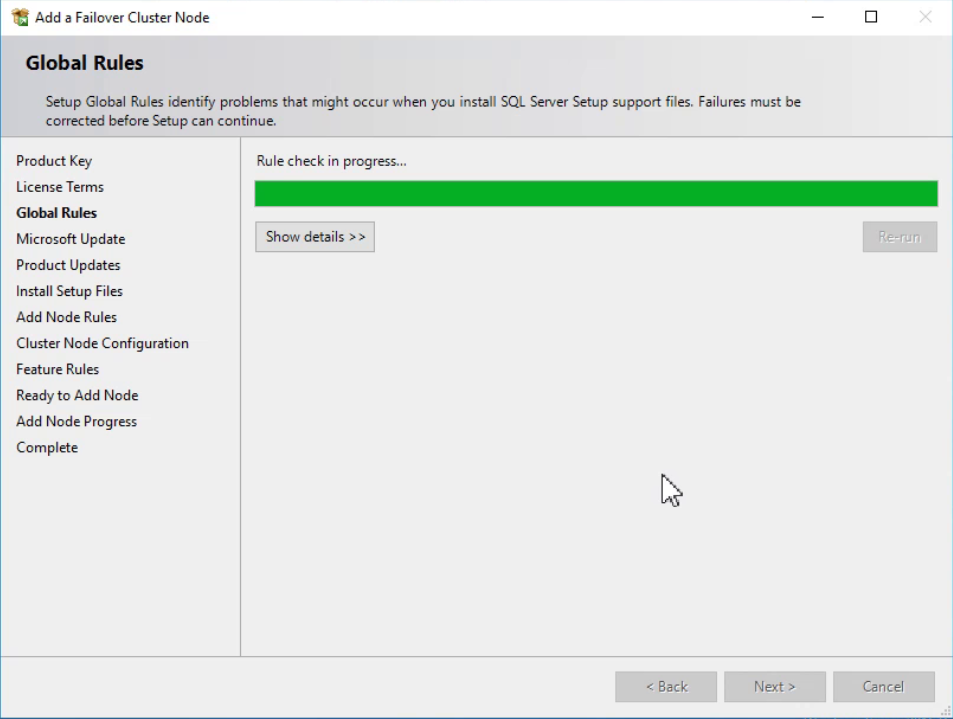Close the setup window

pyautogui.click(x=925, y=17)
